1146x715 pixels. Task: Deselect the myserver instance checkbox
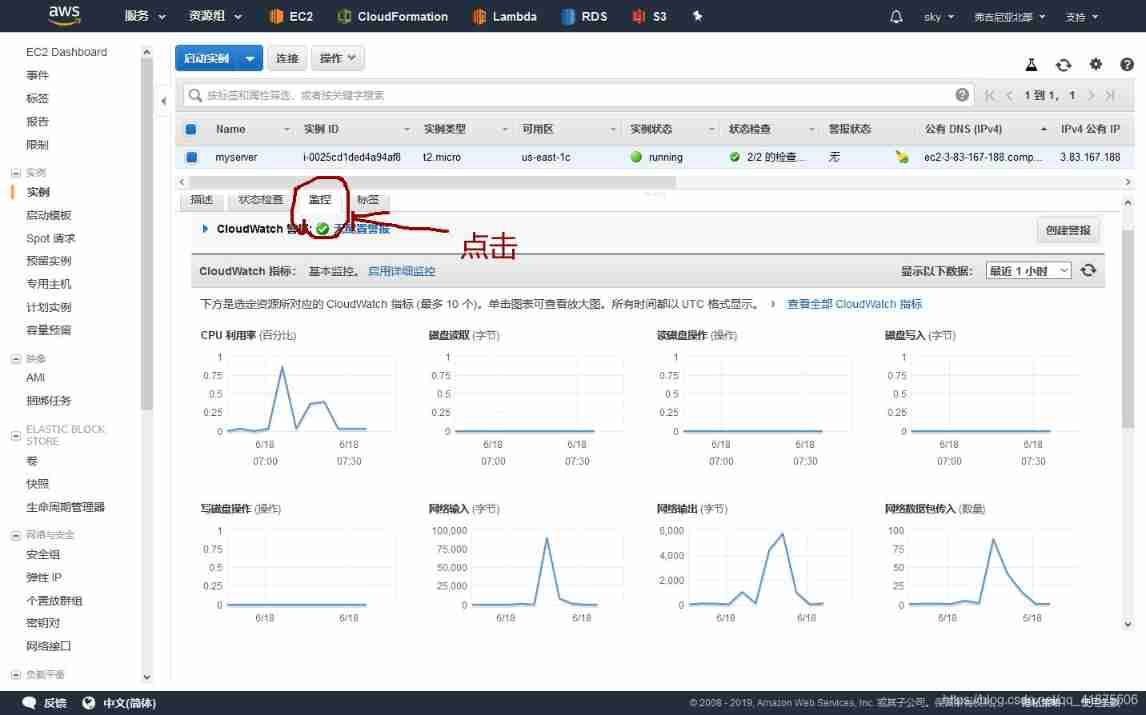192,157
